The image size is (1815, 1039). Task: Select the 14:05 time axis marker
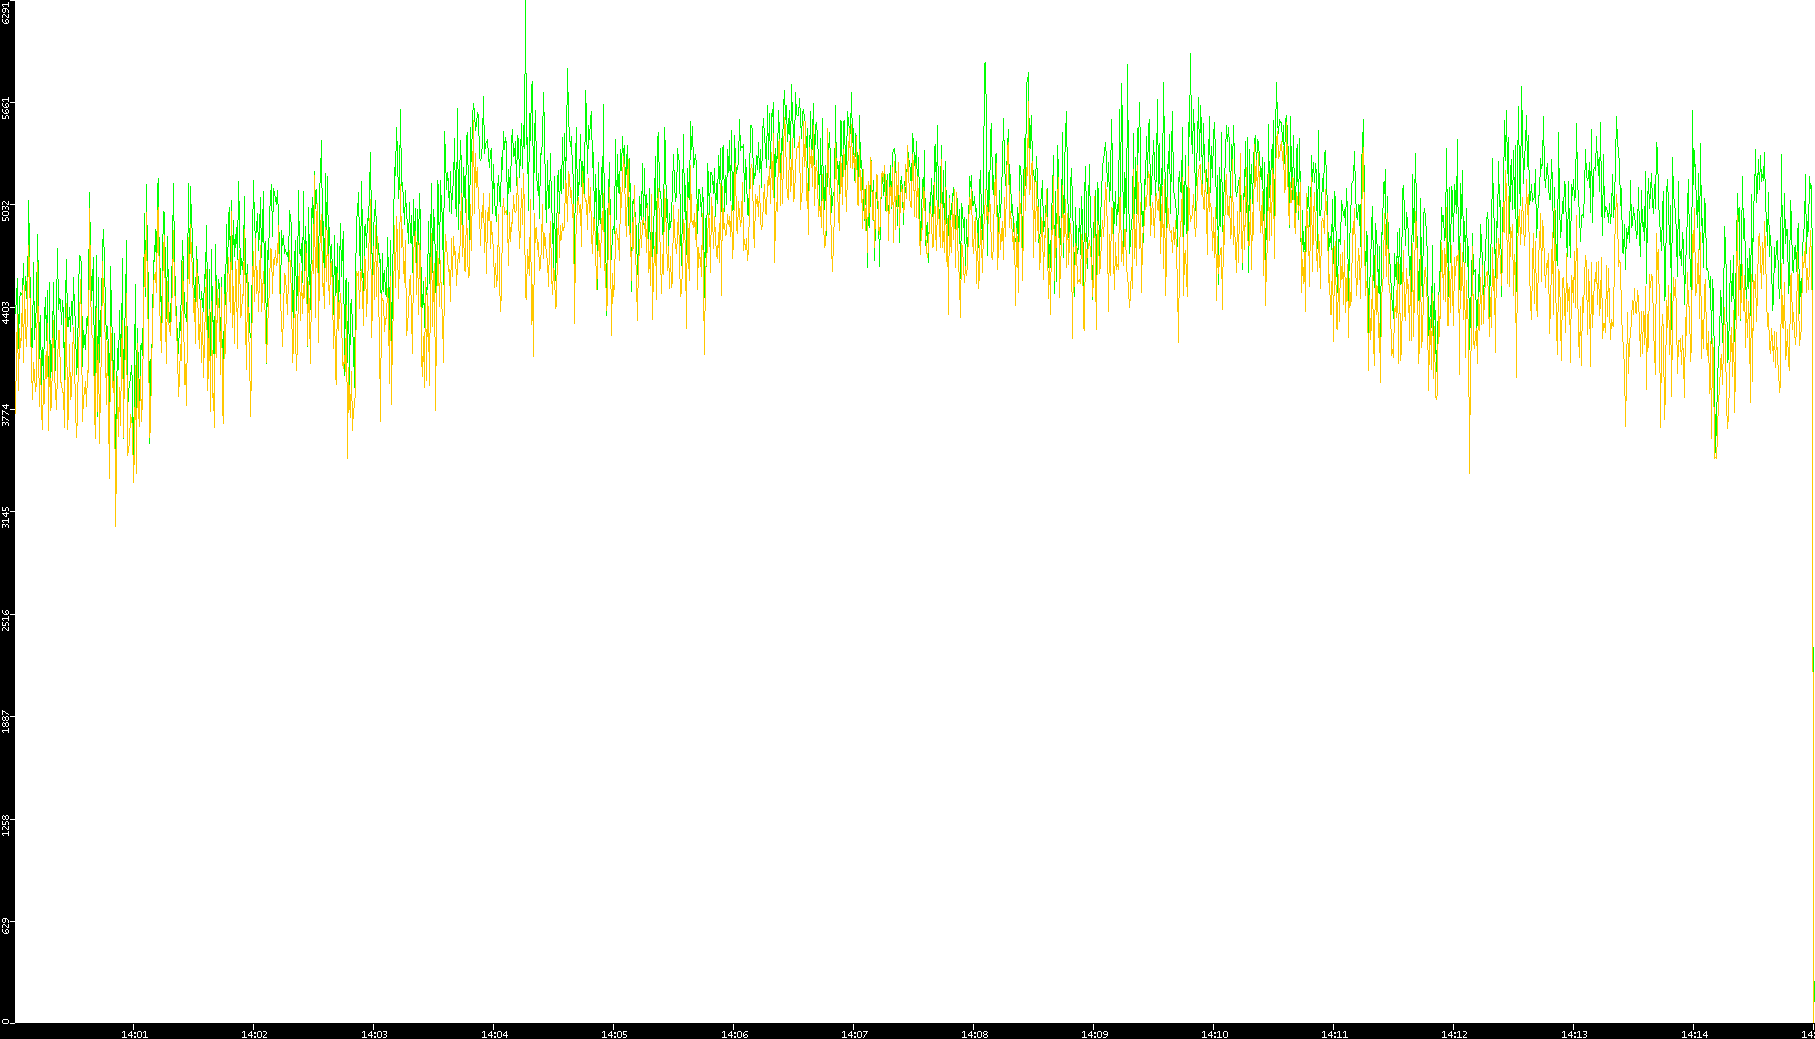pyautogui.click(x=614, y=1034)
